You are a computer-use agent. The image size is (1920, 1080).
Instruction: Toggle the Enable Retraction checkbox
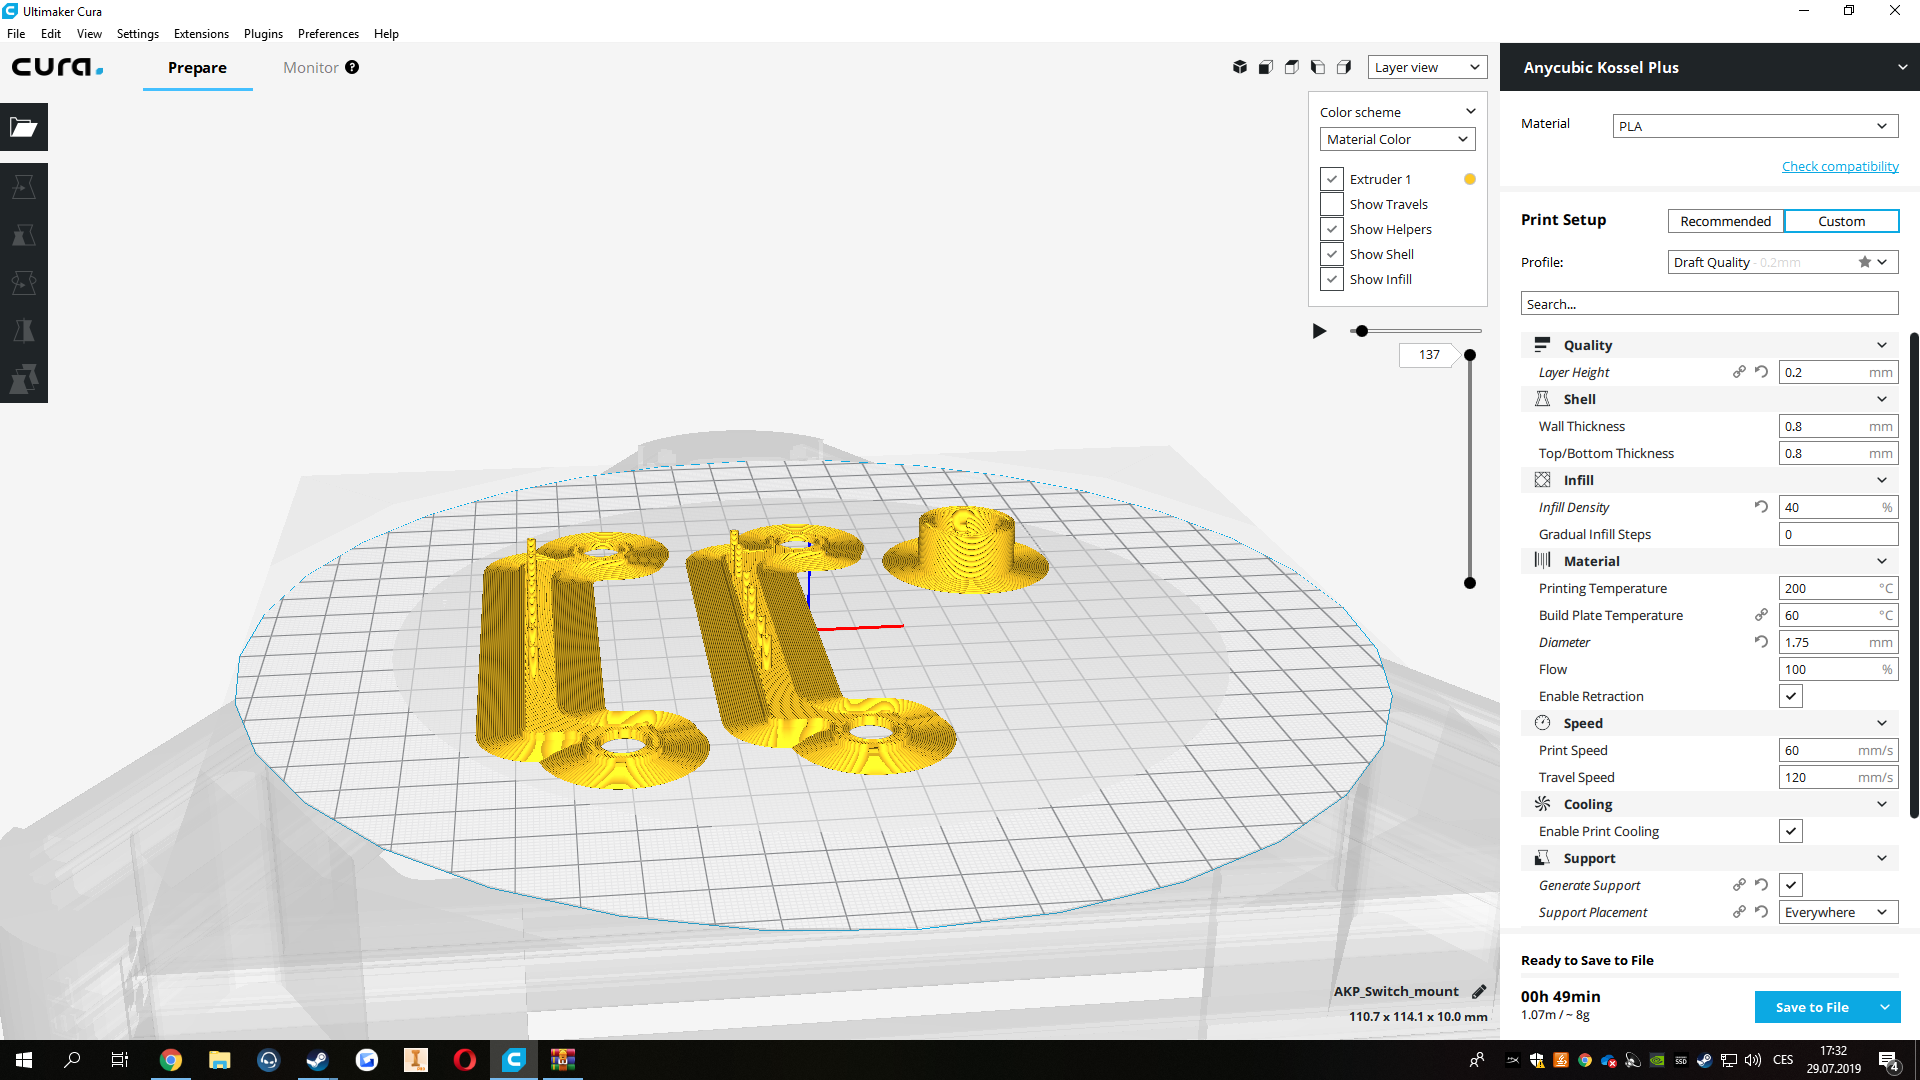(x=1790, y=696)
